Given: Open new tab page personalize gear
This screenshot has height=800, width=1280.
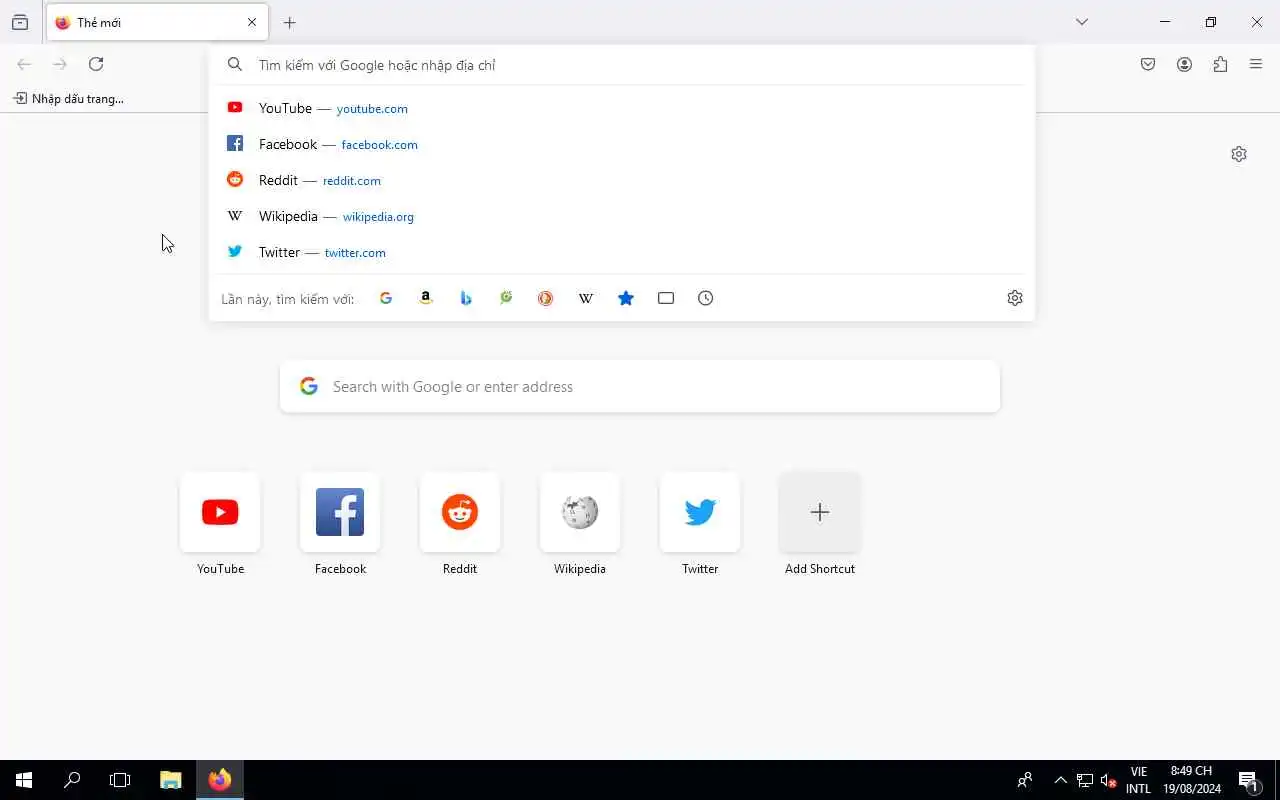Looking at the screenshot, I should click(x=1239, y=154).
